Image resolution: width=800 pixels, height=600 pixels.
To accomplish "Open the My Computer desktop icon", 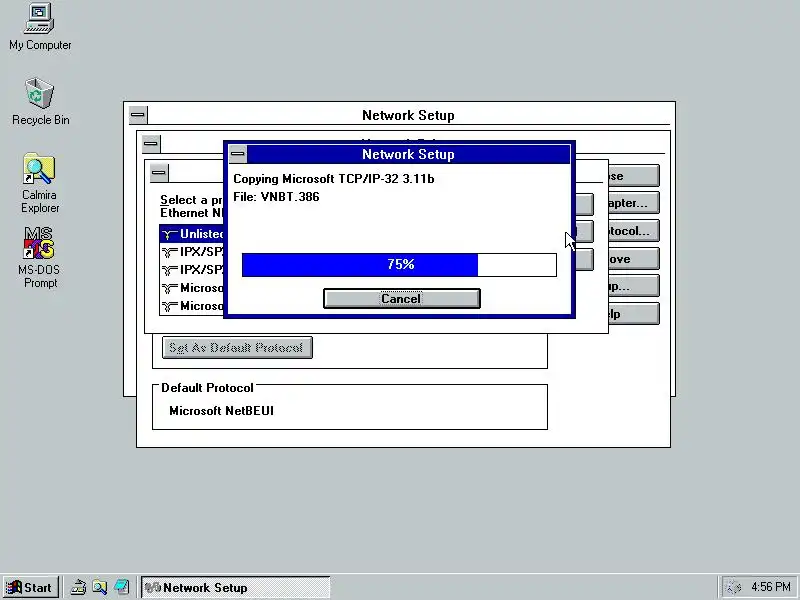I will coord(40,27).
